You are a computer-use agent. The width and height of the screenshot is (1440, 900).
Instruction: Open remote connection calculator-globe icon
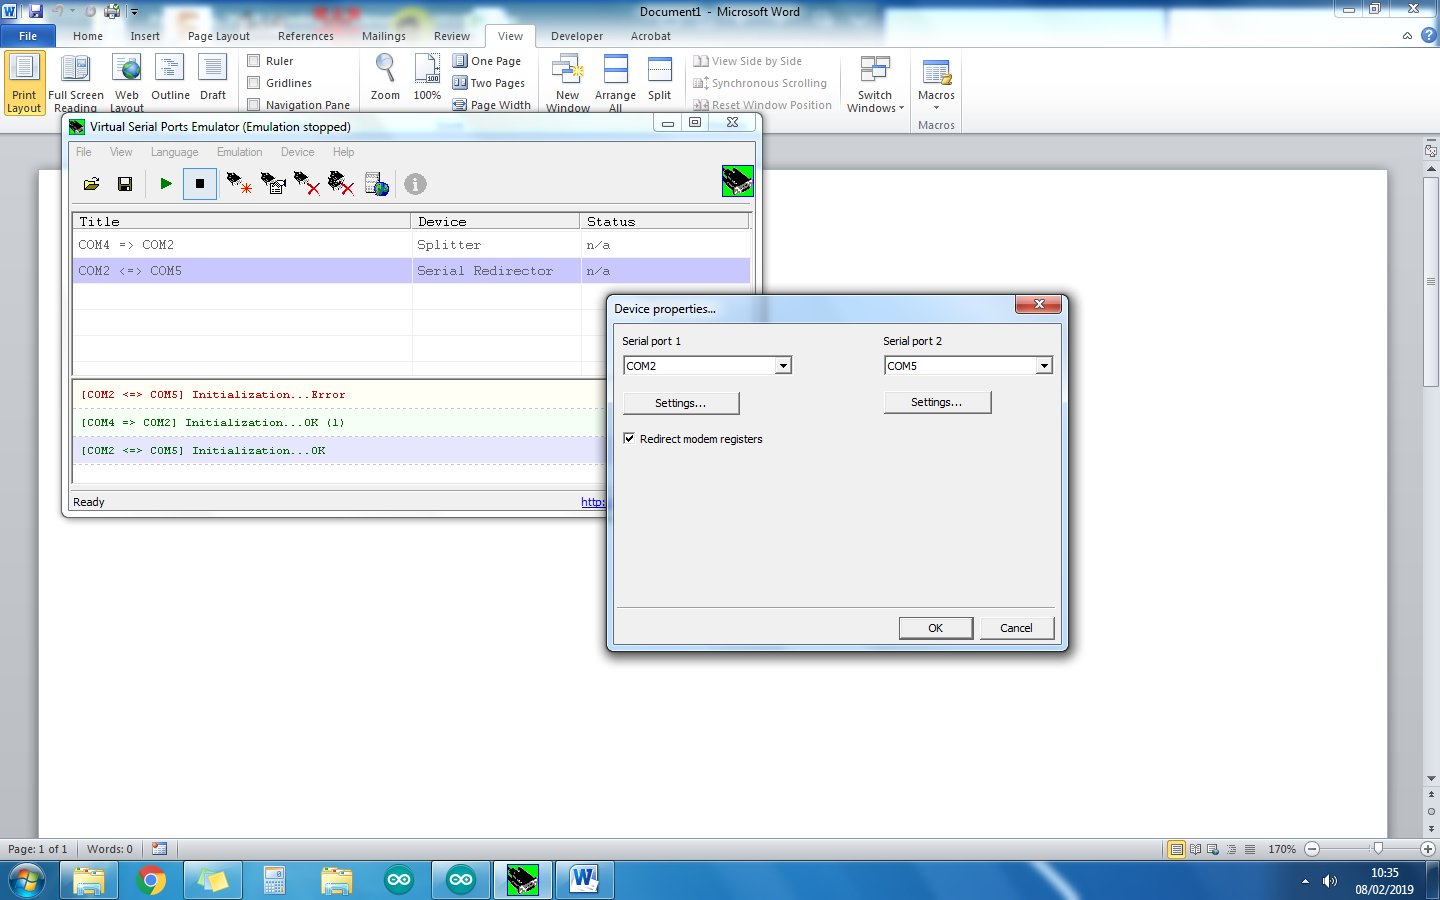377,184
